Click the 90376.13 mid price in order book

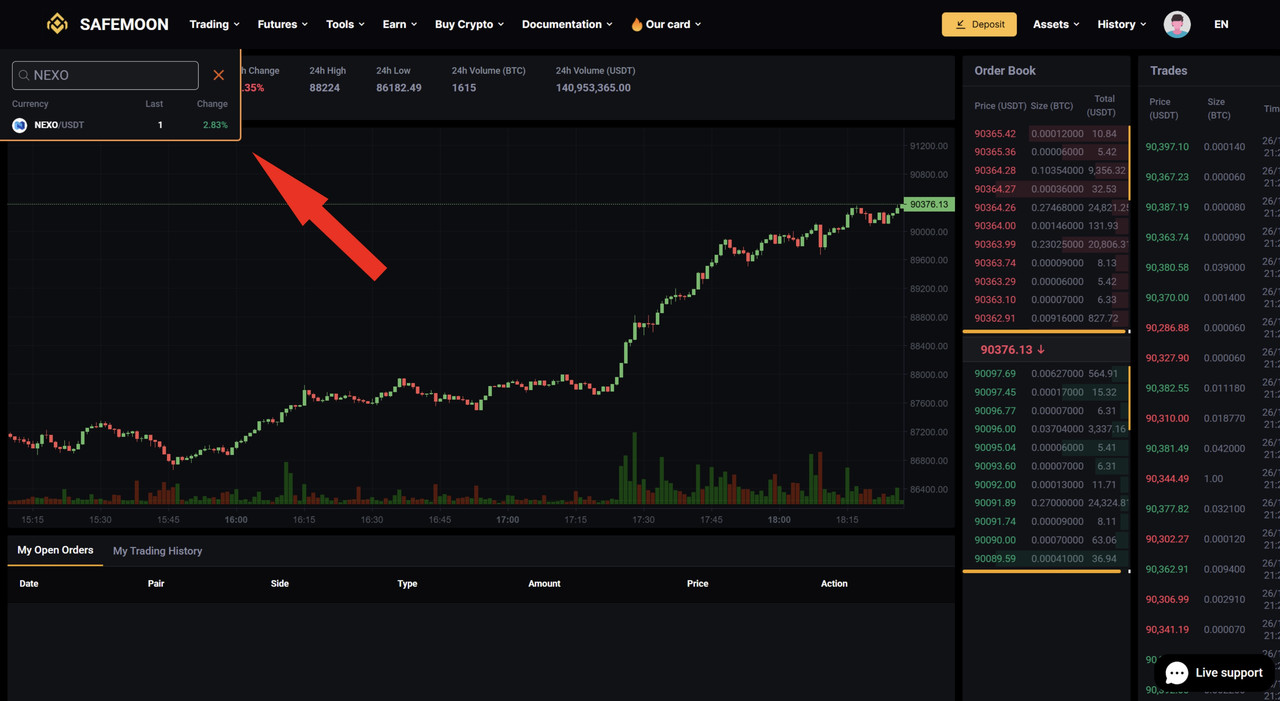(1006, 350)
